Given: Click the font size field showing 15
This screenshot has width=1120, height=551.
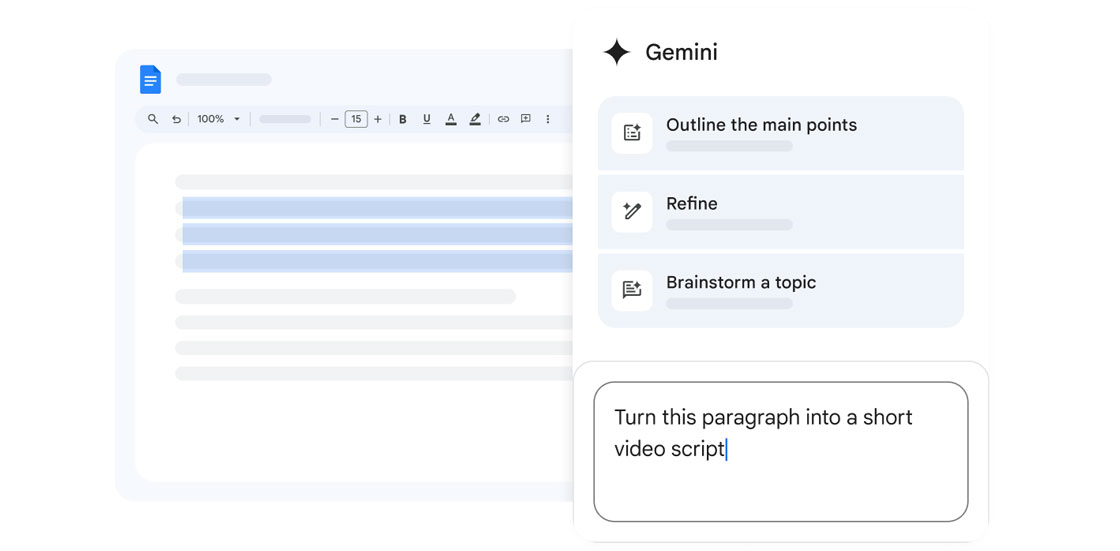Looking at the screenshot, I should [x=356, y=119].
